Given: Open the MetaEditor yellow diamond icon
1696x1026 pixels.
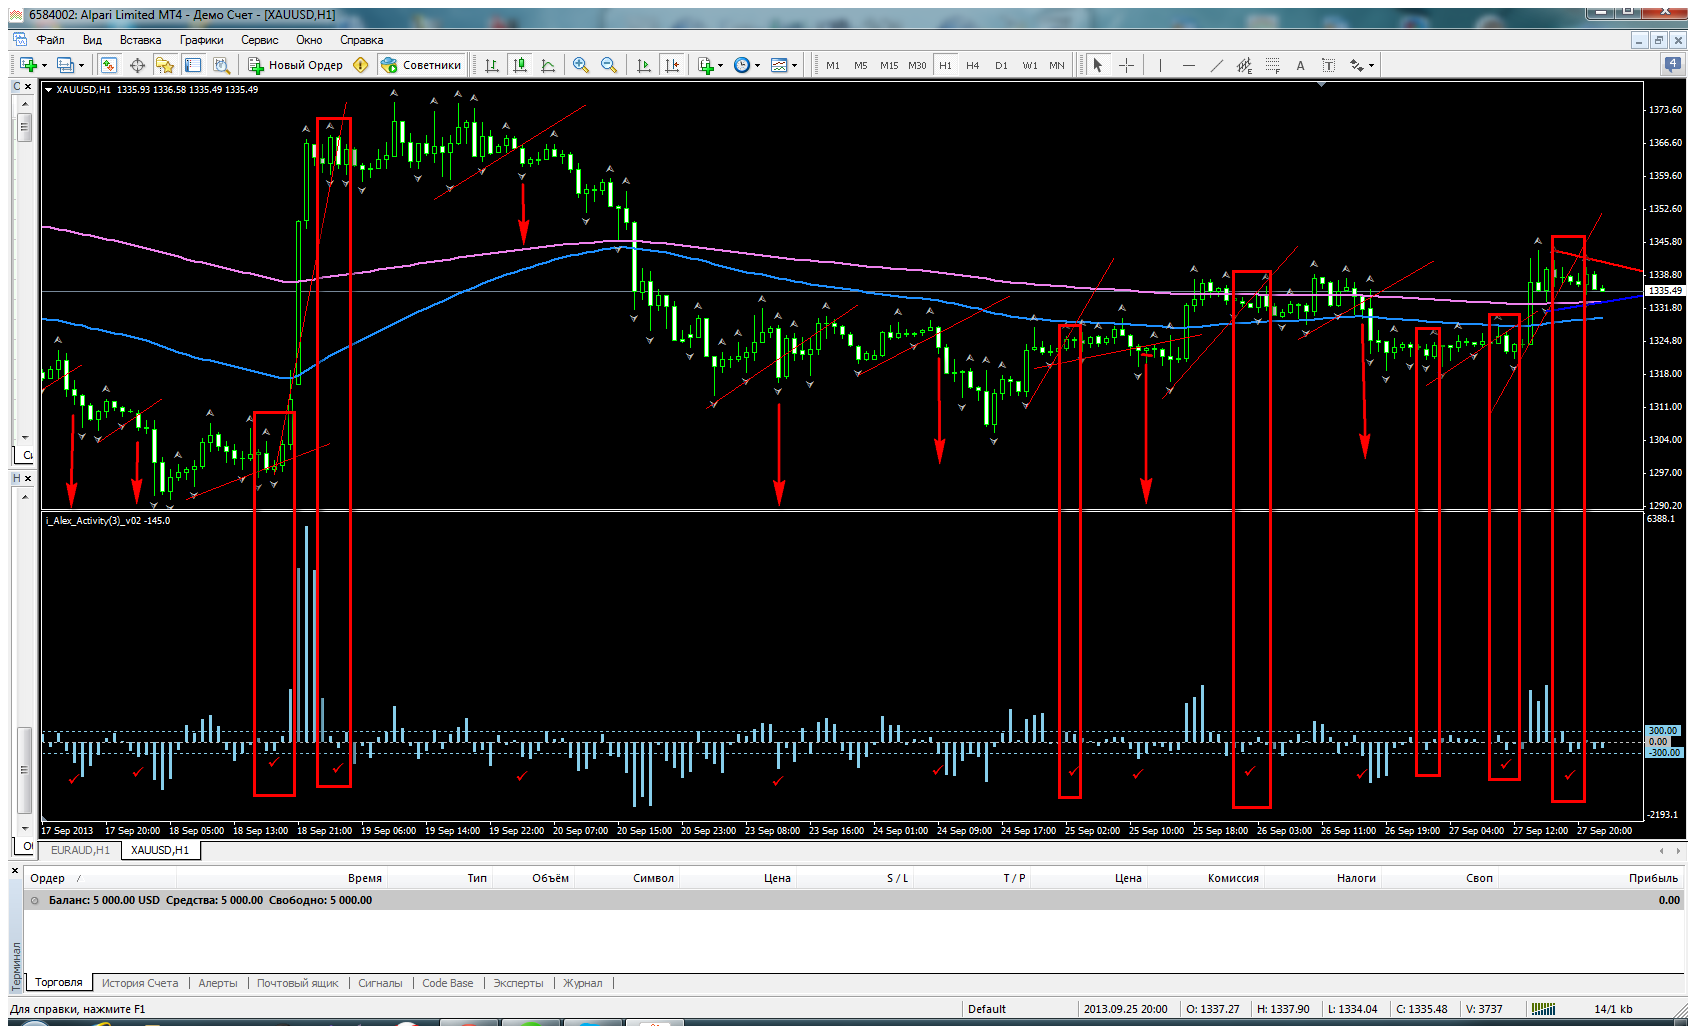Looking at the screenshot, I should (361, 65).
